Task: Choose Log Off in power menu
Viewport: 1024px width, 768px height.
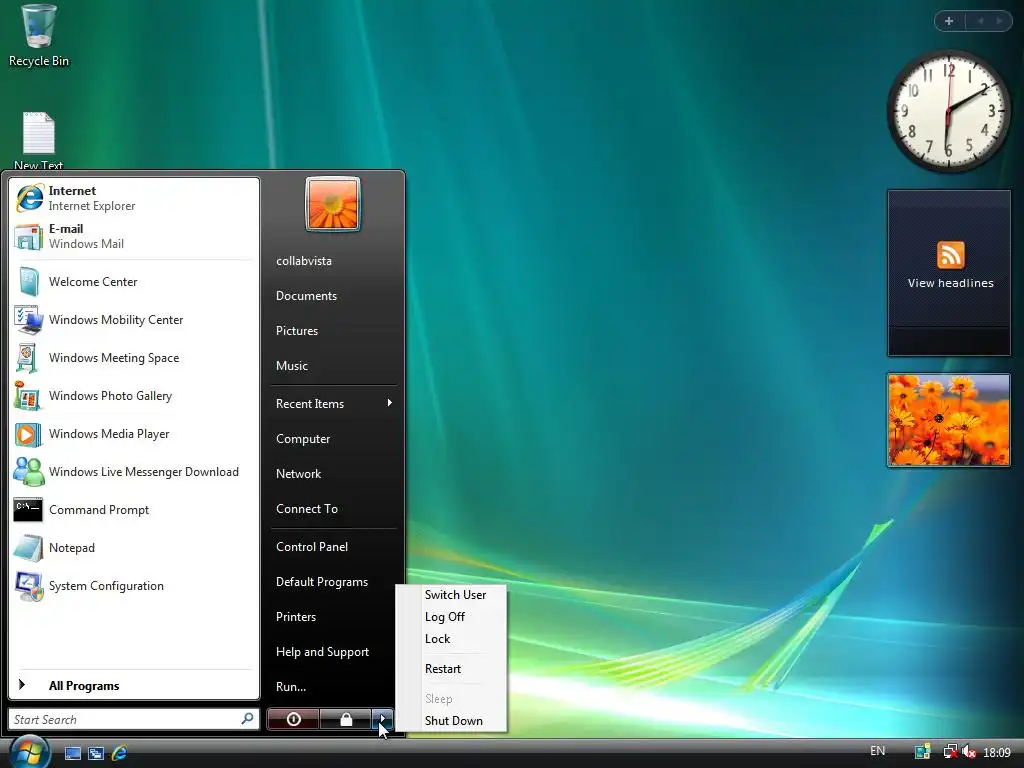Action: point(445,617)
